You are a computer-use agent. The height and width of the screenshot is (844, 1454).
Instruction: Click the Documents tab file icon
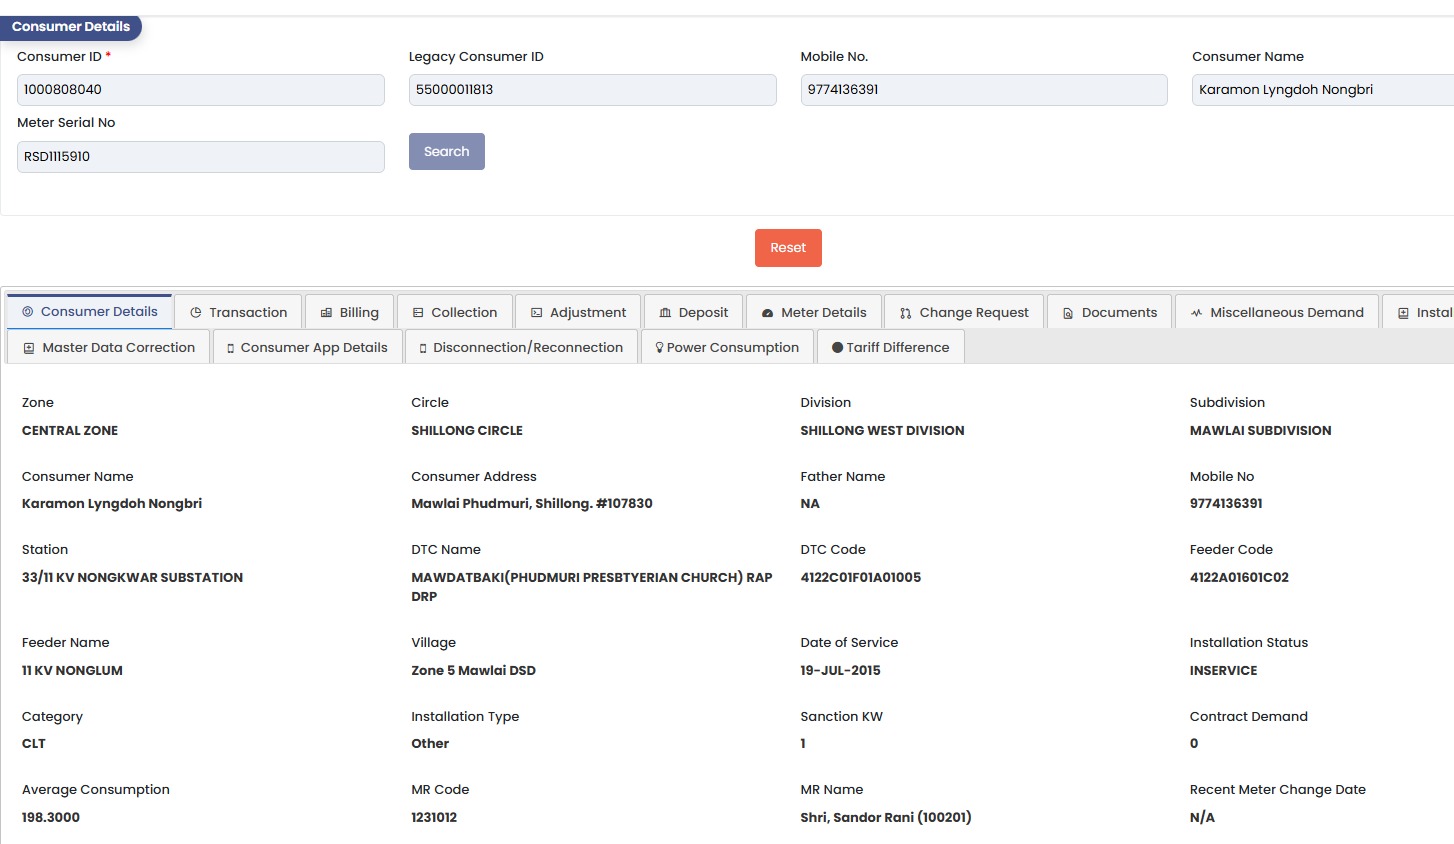[x=1068, y=313]
